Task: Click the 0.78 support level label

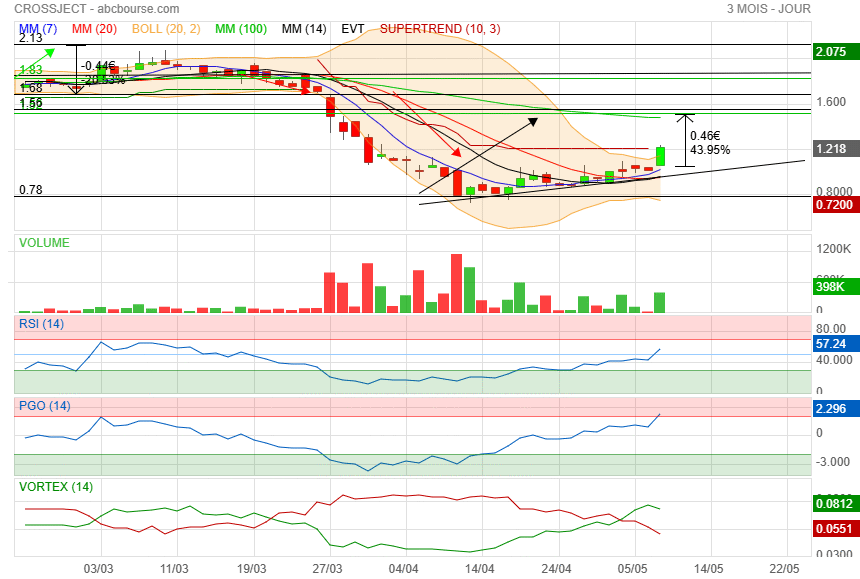Action: [31, 190]
